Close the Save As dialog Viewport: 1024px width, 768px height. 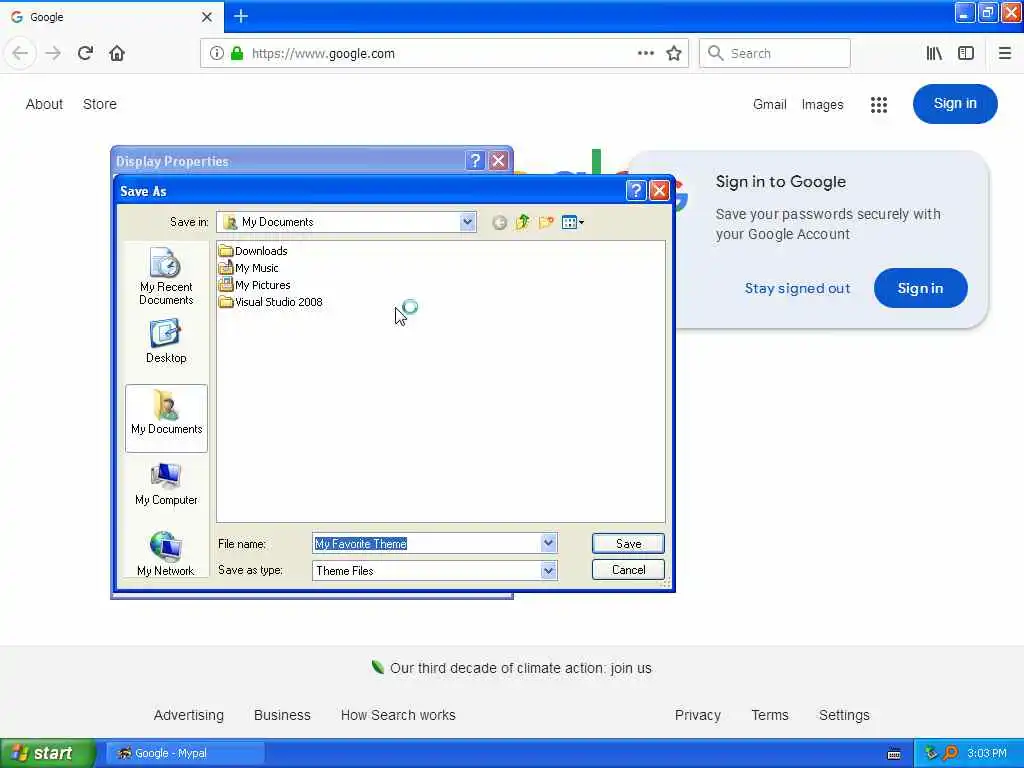659,191
